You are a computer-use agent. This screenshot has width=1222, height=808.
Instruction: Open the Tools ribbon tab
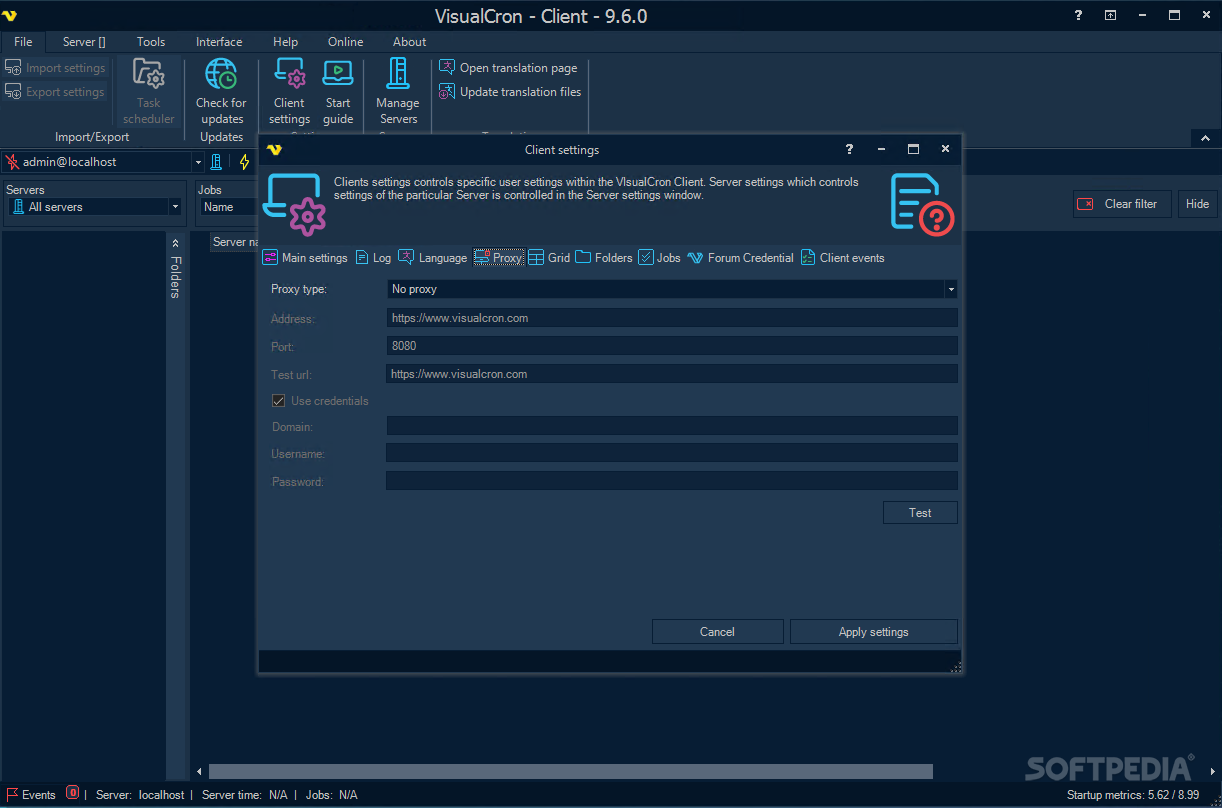tap(151, 42)
